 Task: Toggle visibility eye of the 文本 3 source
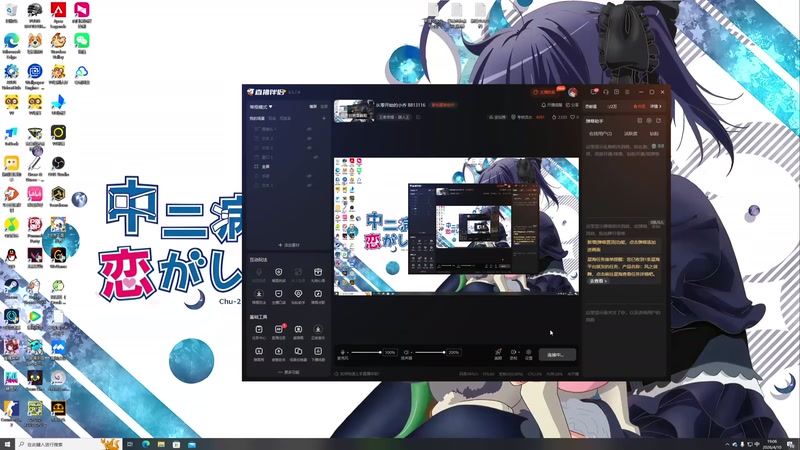pos(309,138)
